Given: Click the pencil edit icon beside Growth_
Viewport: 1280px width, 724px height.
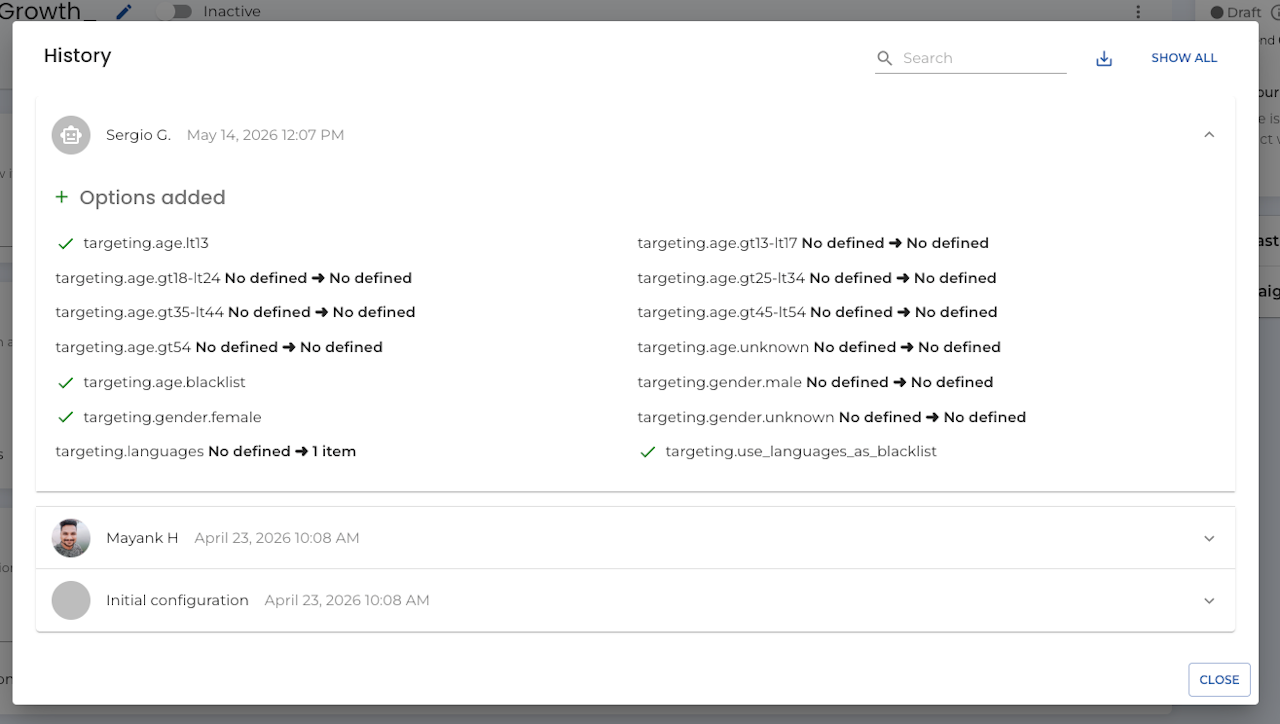Looking at the screenshot, I should click(x=124, y=12).
